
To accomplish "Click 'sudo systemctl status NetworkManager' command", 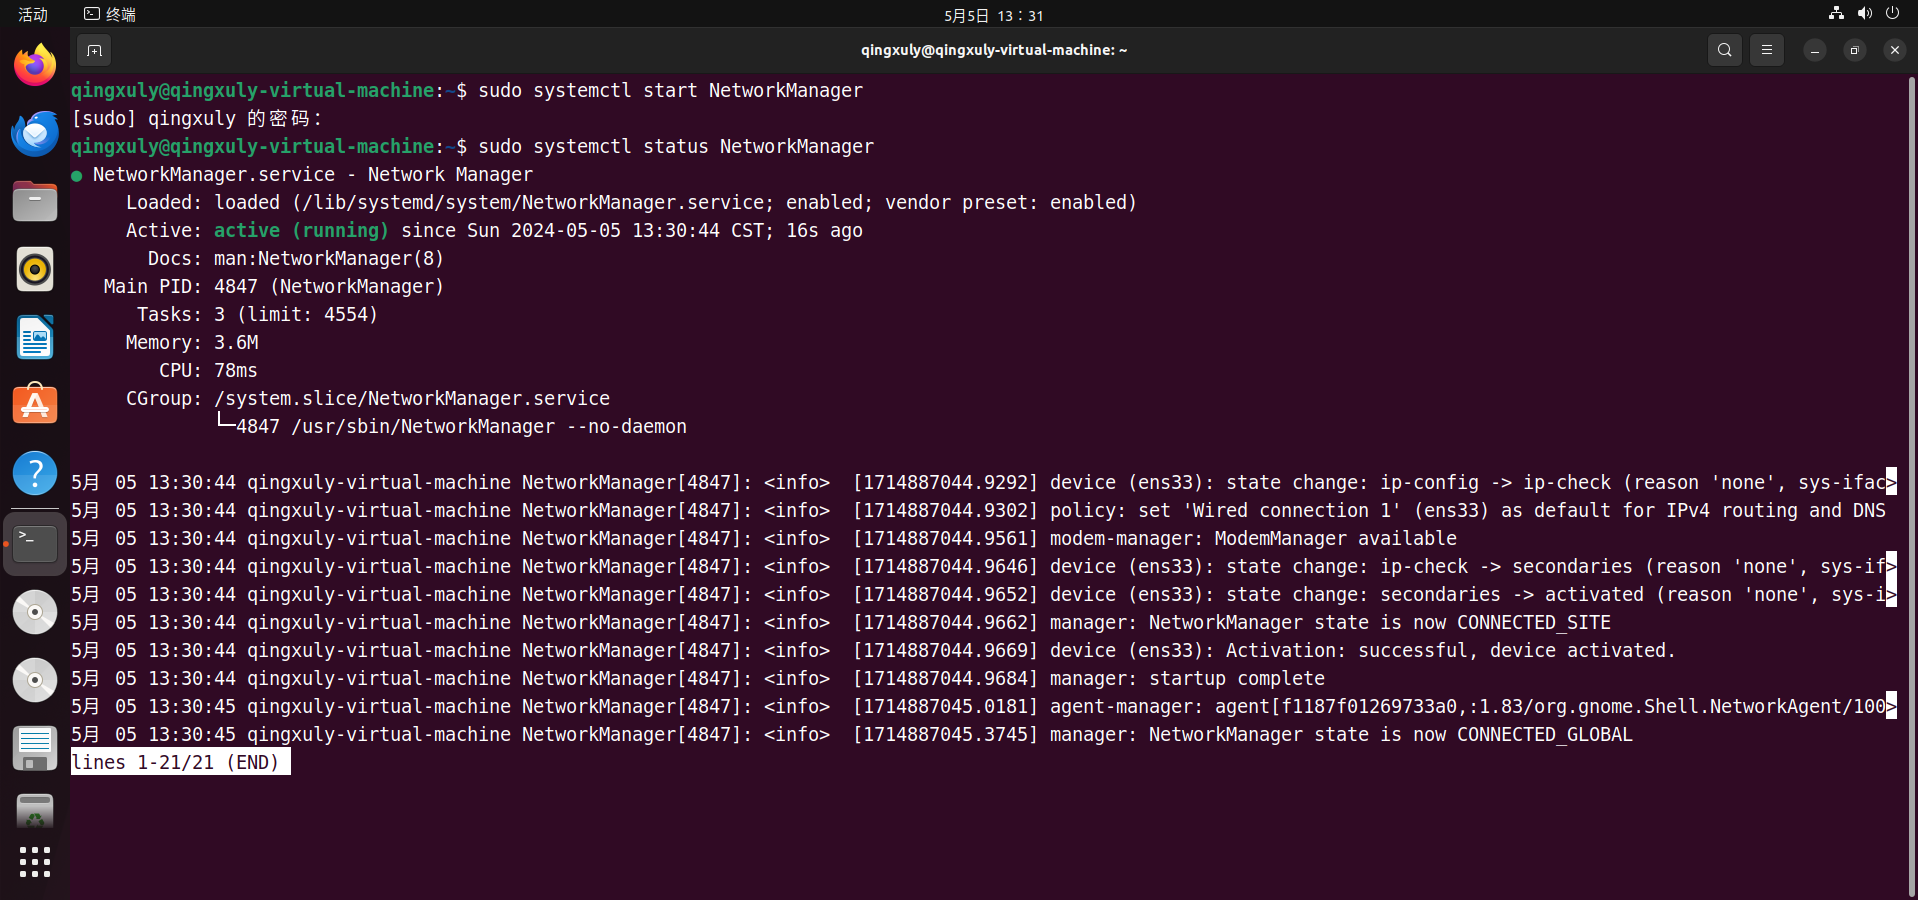I will coord(676,147).
